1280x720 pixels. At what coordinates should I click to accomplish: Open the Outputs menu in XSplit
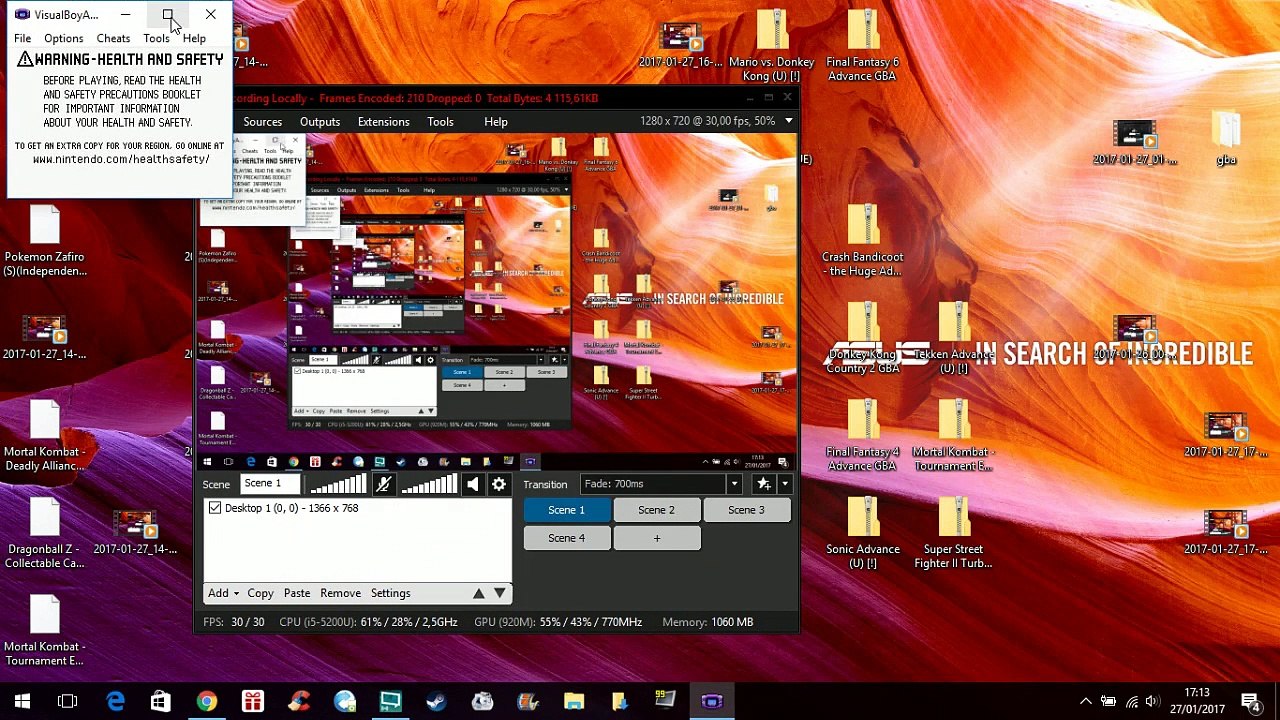click(320, 122)
